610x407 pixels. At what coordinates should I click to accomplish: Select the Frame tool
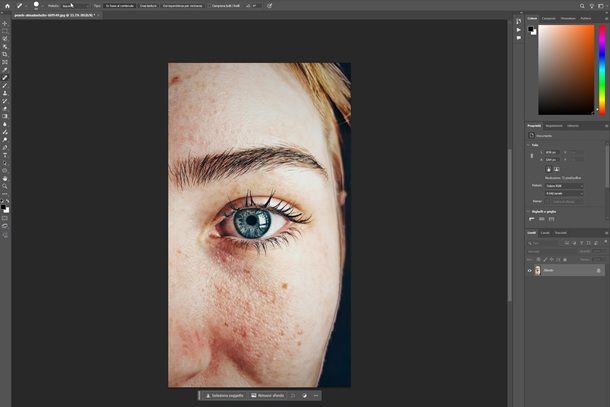(x=5, y=62)
